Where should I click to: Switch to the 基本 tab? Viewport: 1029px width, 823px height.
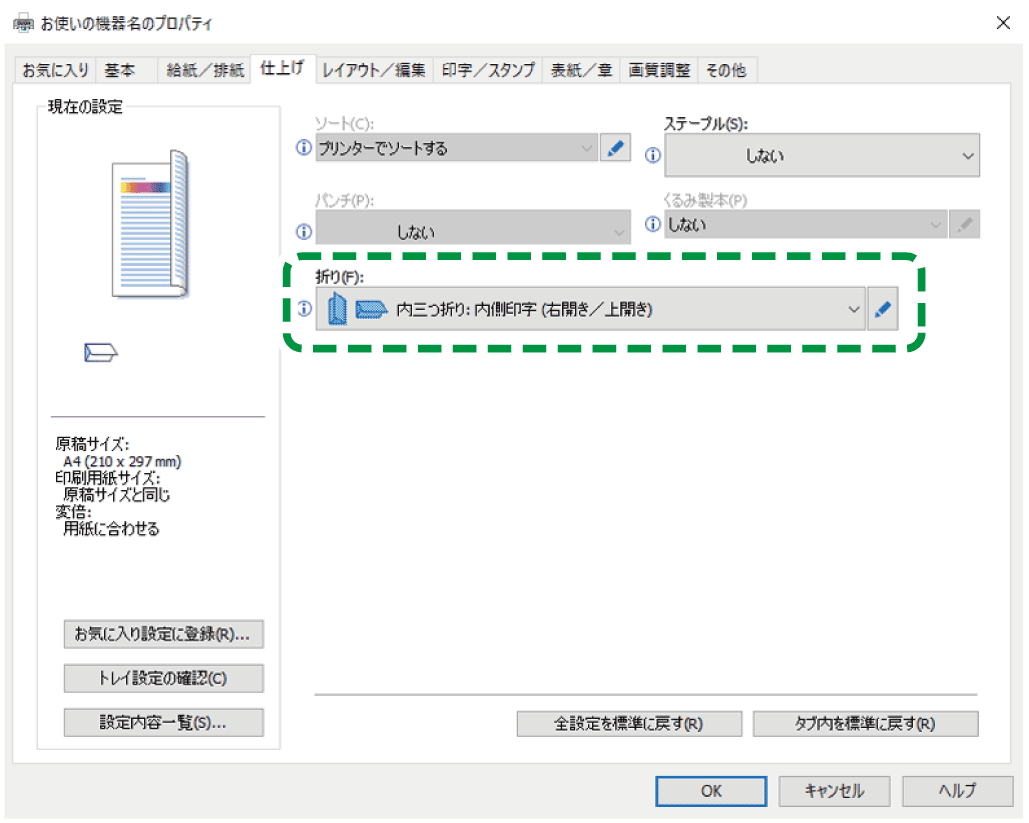click(121, 70)
